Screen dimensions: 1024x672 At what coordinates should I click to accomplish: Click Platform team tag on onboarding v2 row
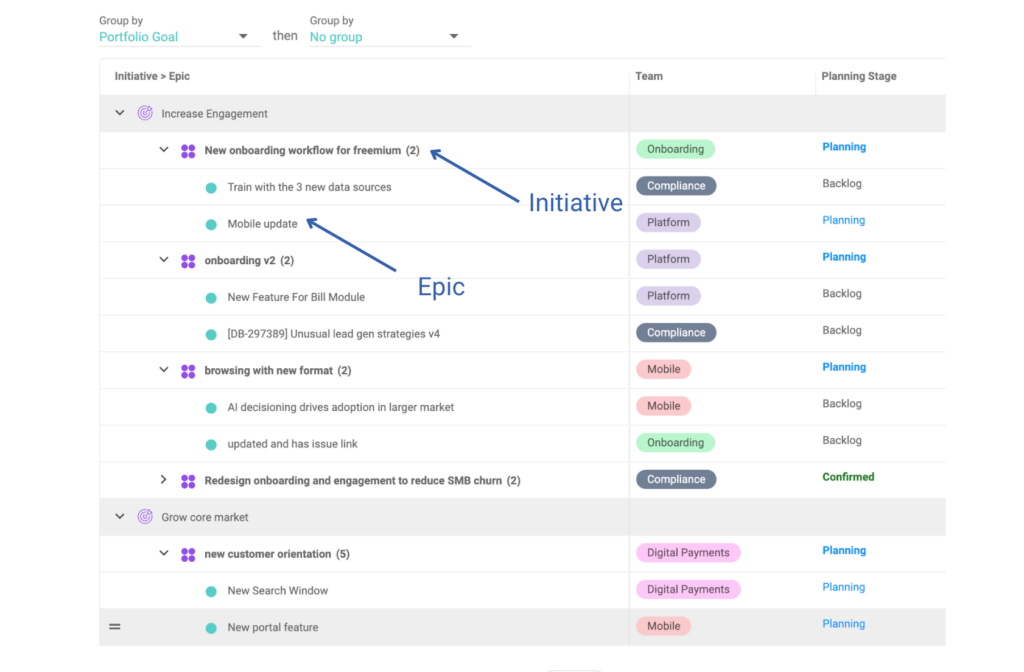coord(668,259)
